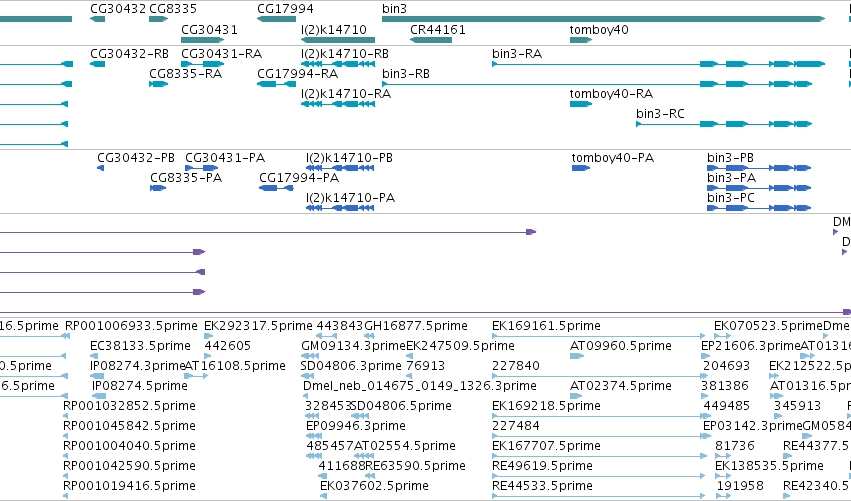The image size is (851, 501).
Task: Click the teal CR44161 gene bar
Action: (x=431, y=40)
